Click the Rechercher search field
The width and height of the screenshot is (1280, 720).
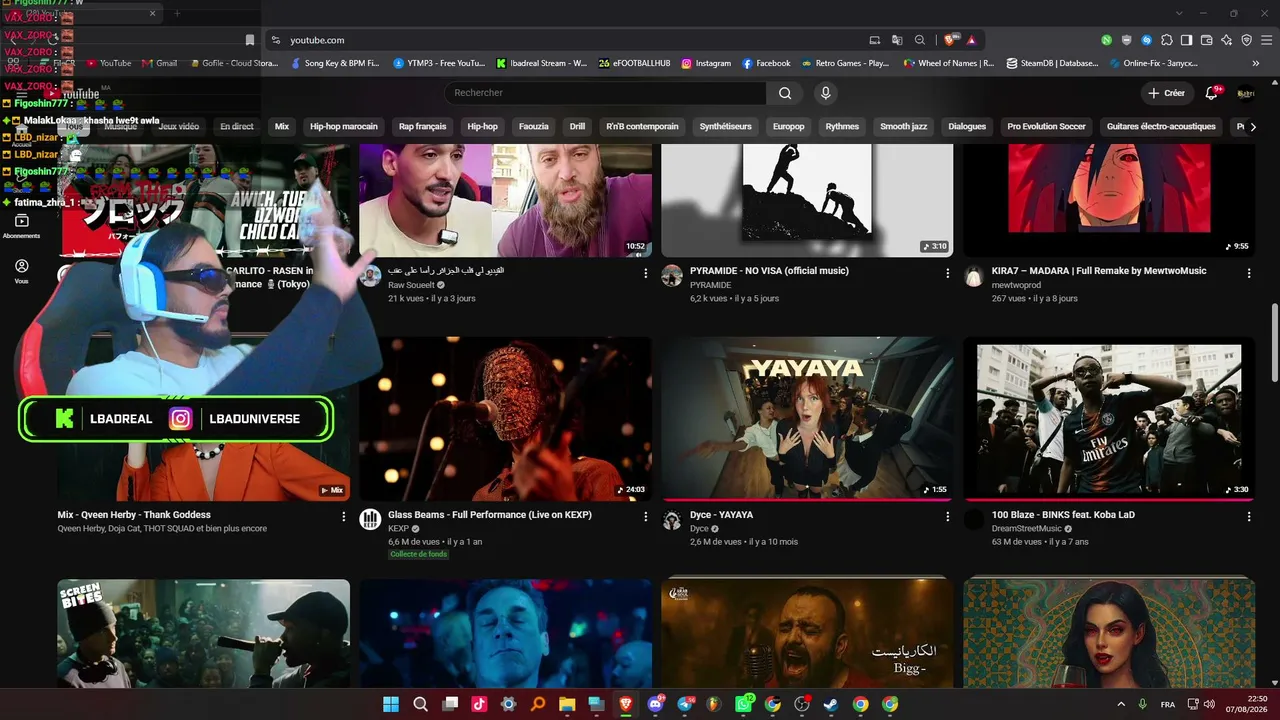click(605, 93)
